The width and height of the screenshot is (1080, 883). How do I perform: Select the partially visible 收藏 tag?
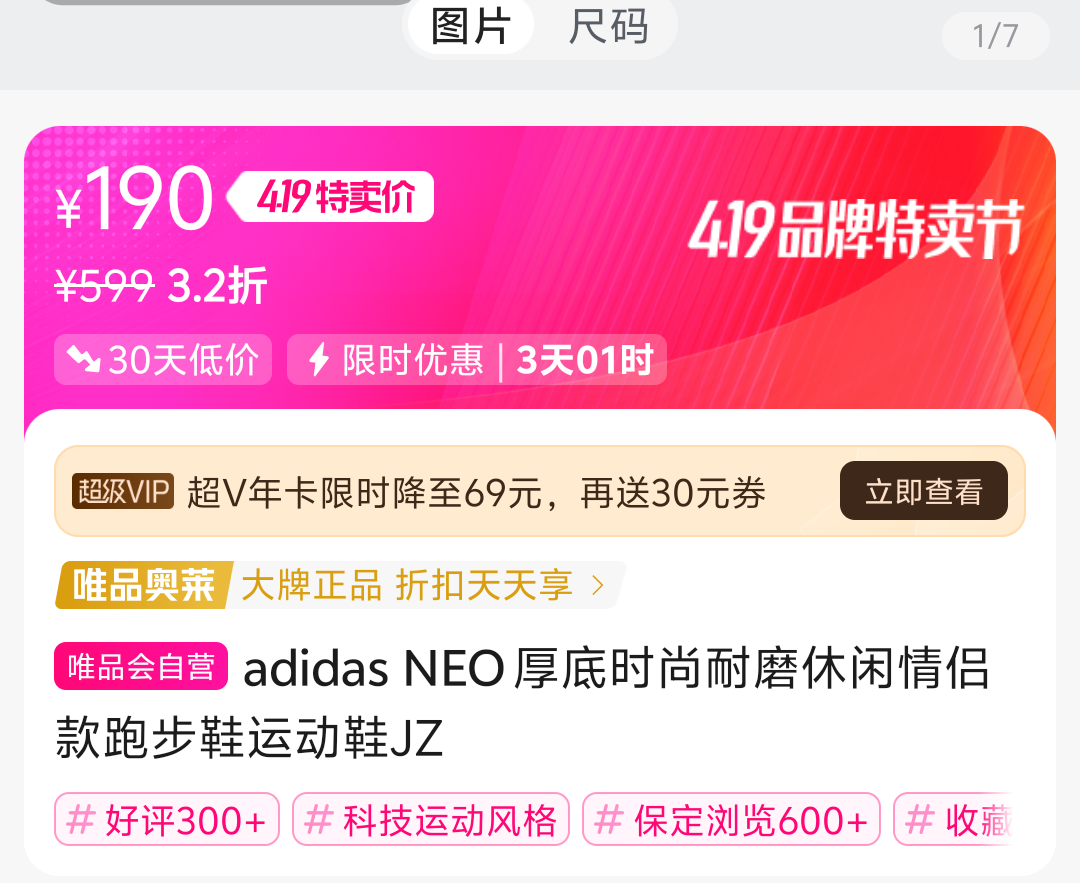pos(954,820)
